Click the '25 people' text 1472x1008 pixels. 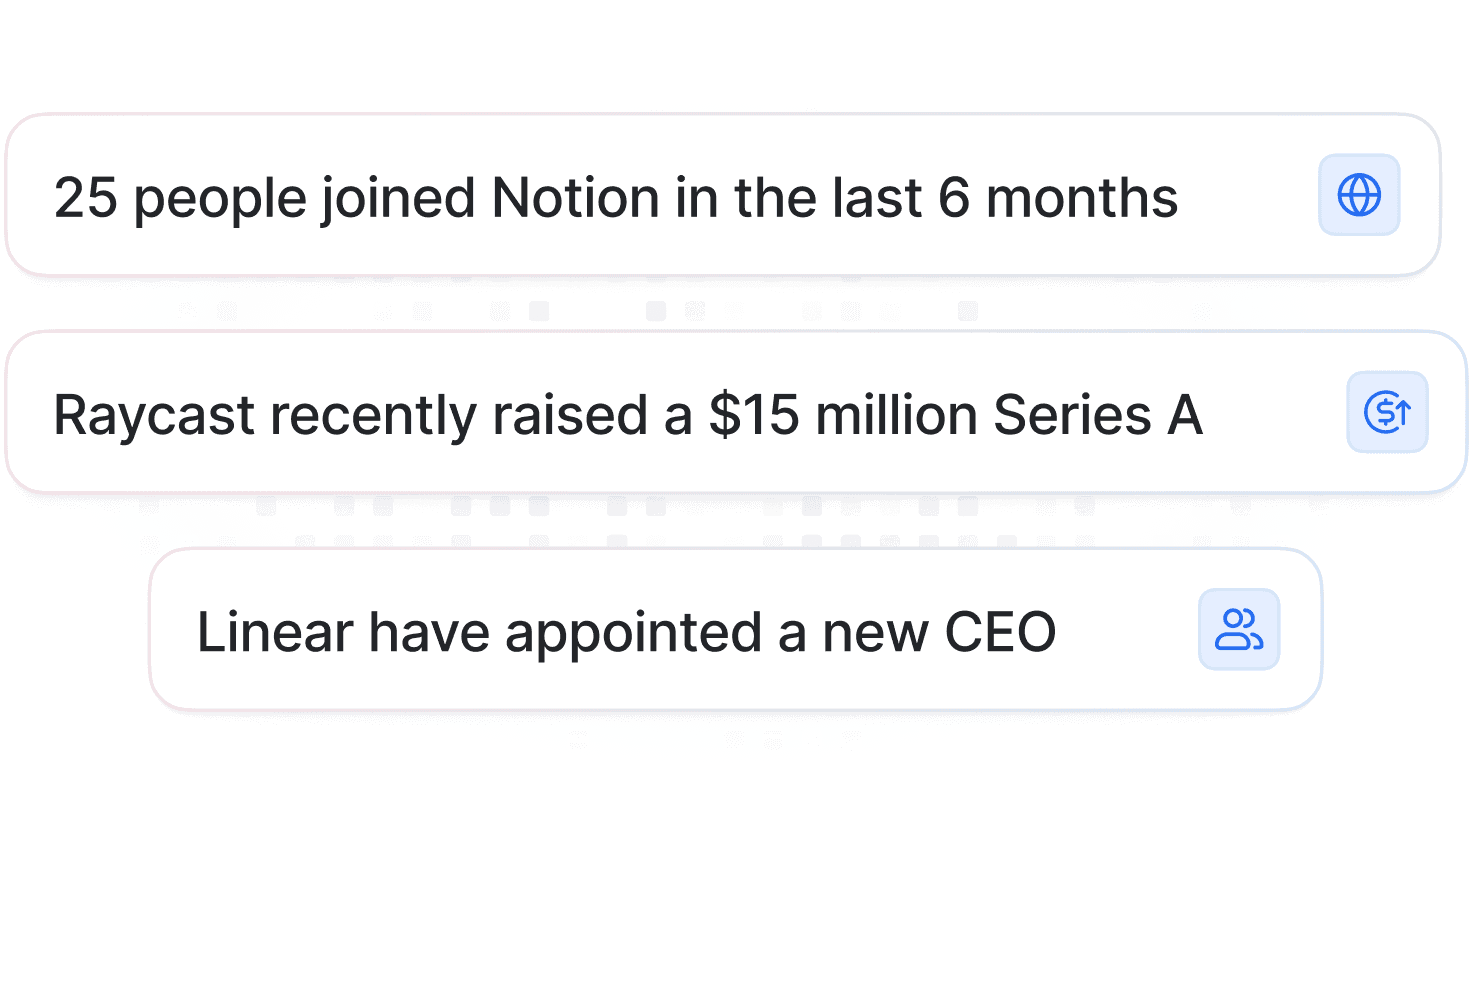(180, 198)
